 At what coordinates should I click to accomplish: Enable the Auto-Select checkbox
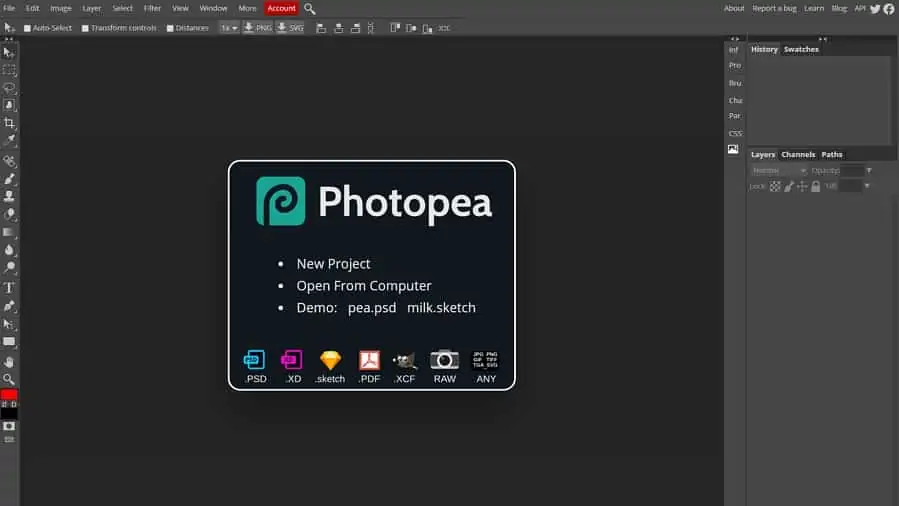pos(27,28)
